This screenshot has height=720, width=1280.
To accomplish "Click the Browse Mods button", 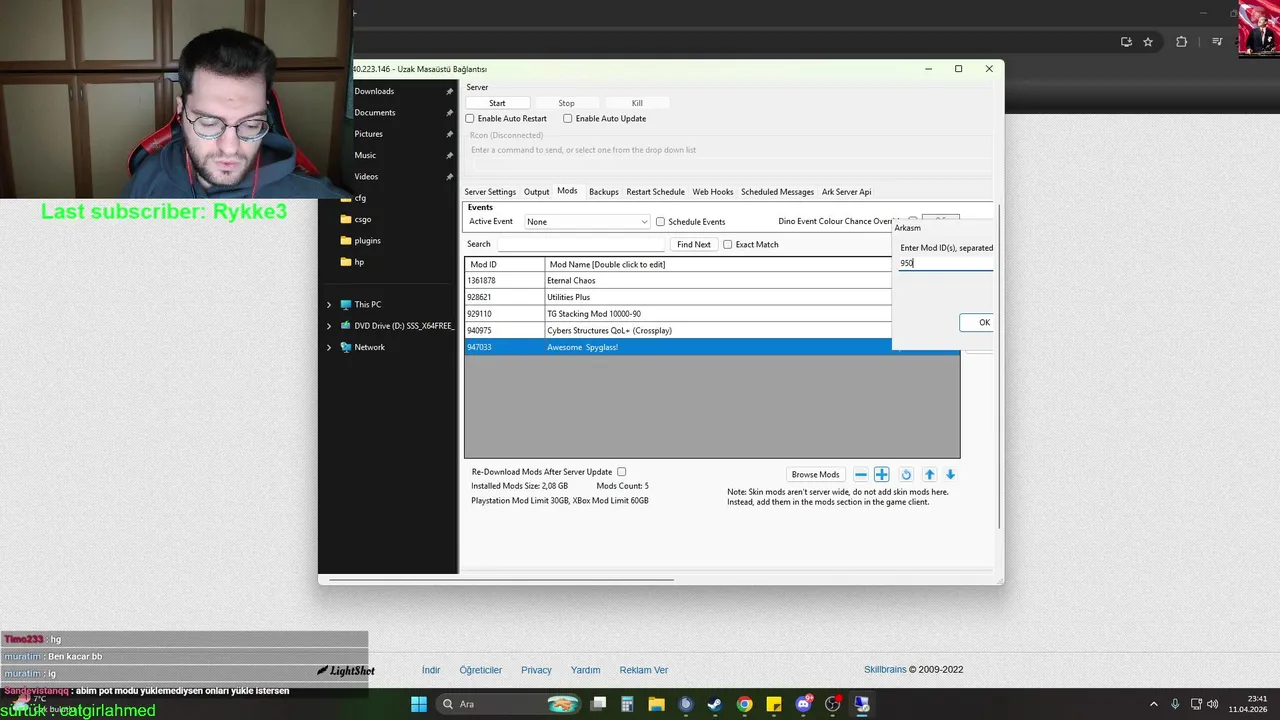I will tap(815, 475).
